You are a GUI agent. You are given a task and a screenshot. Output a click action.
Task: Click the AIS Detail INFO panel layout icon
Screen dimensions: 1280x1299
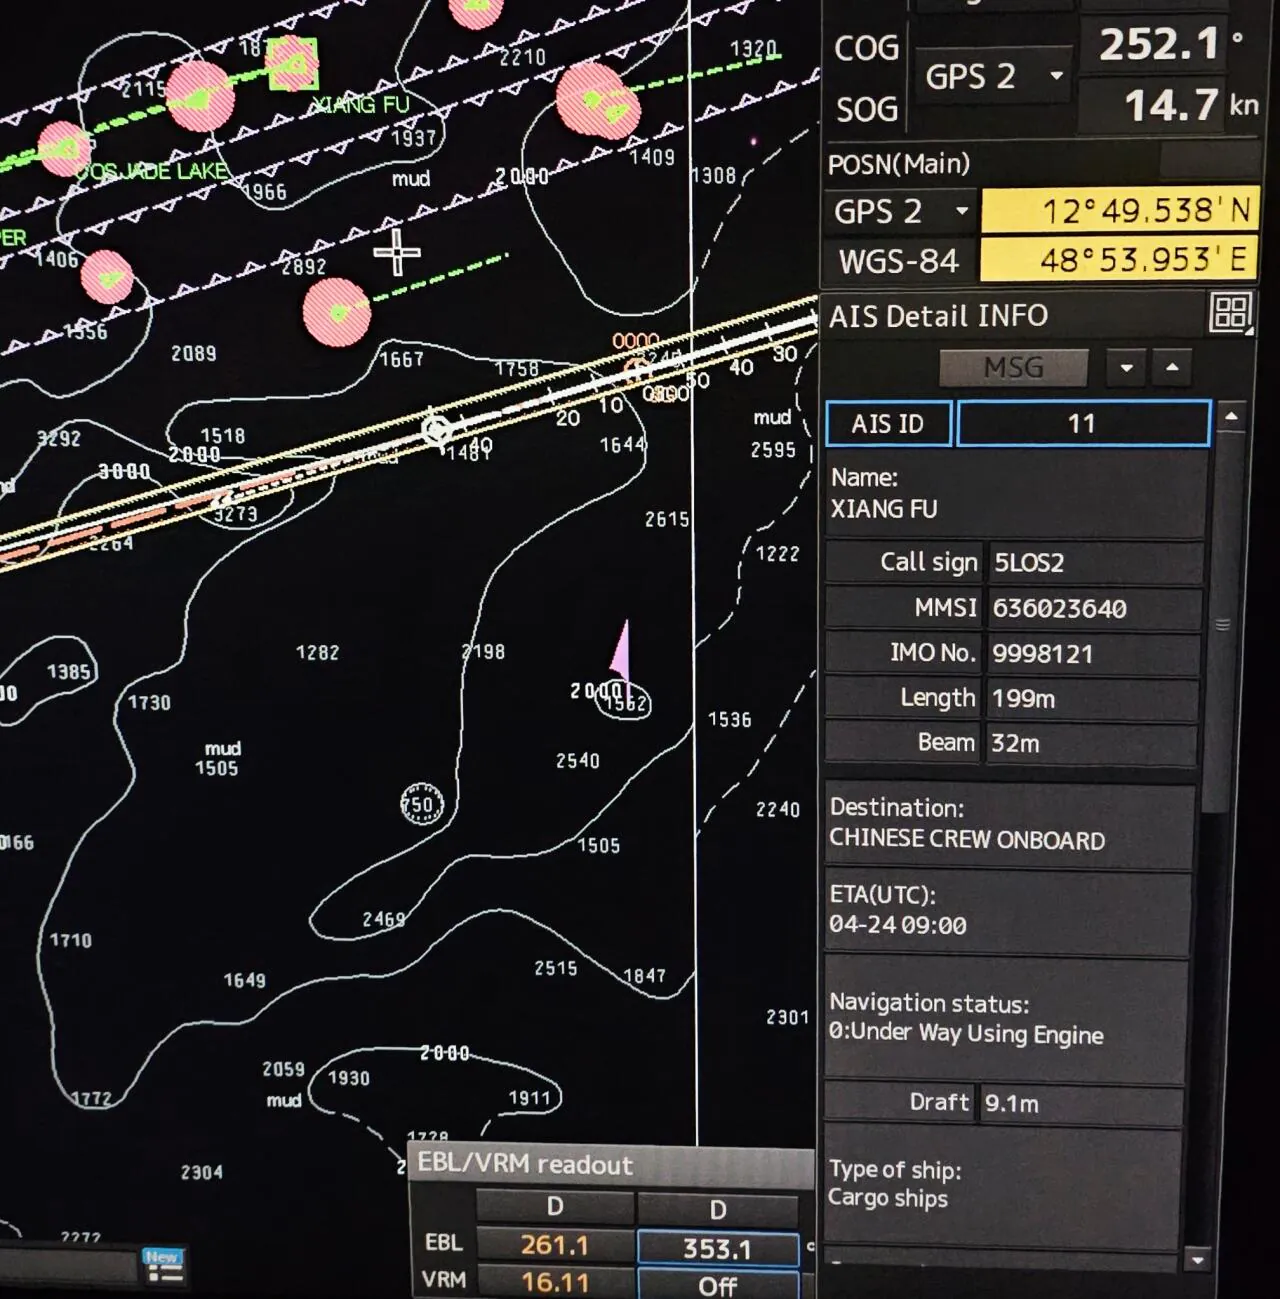1230,313
